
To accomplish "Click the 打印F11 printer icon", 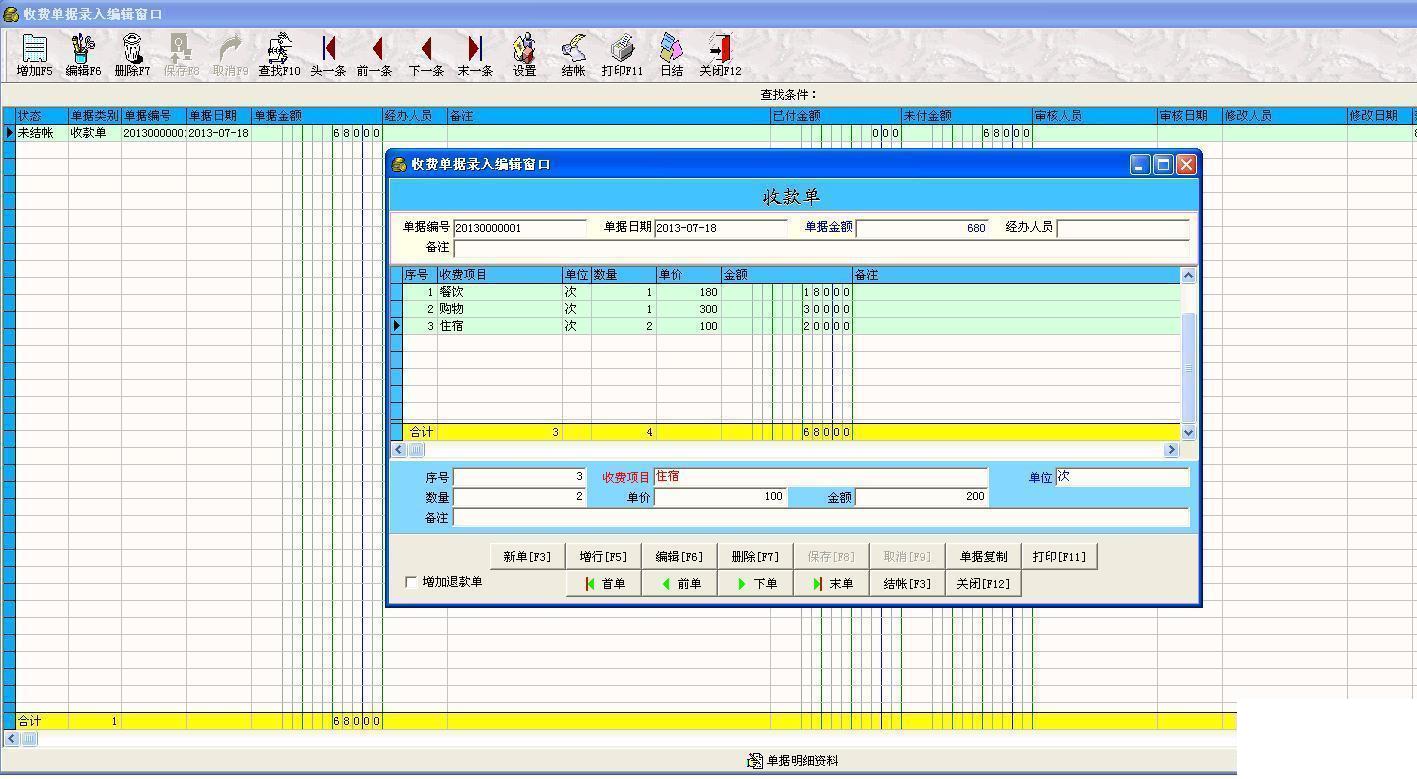I will point(622,55).
